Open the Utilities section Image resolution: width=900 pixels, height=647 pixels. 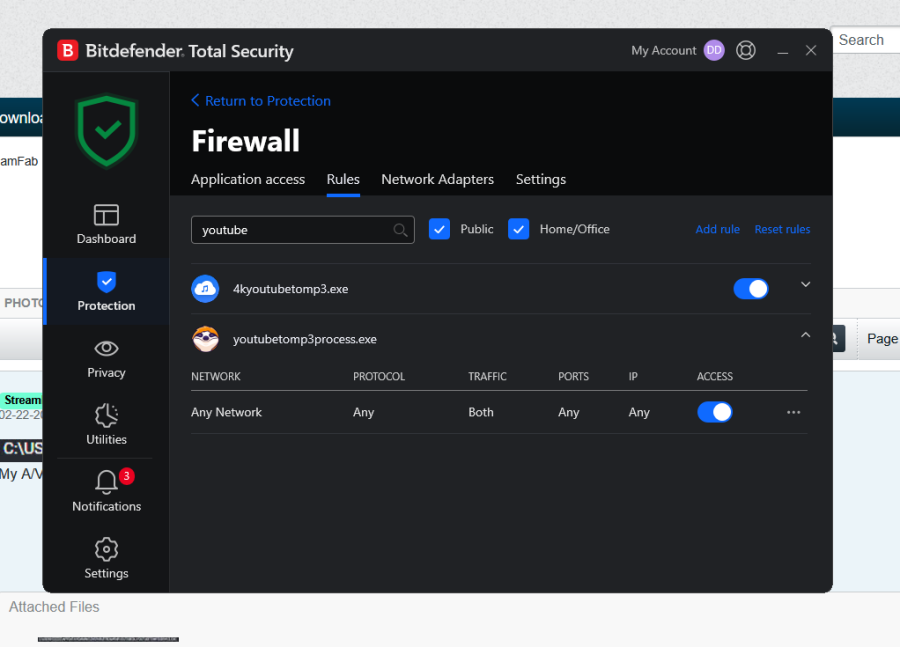[x=106, y=416]
